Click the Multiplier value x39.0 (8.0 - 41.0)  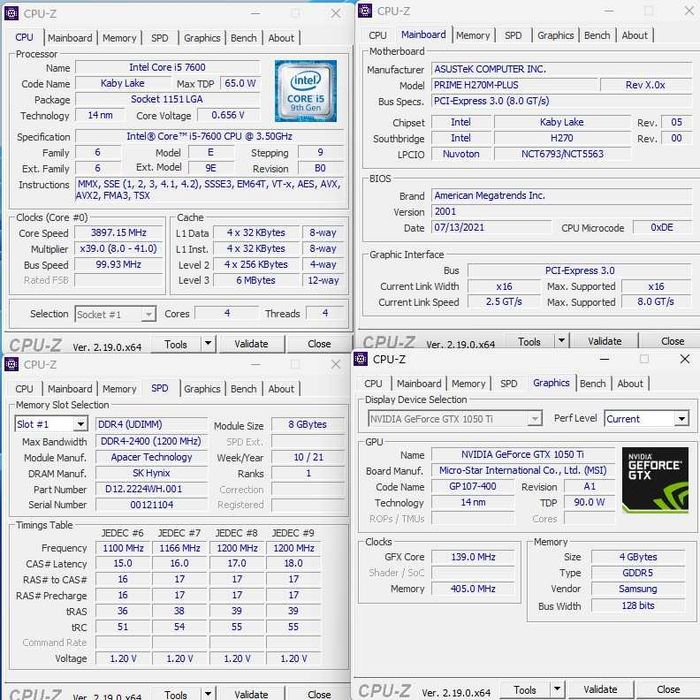point(119,249)
